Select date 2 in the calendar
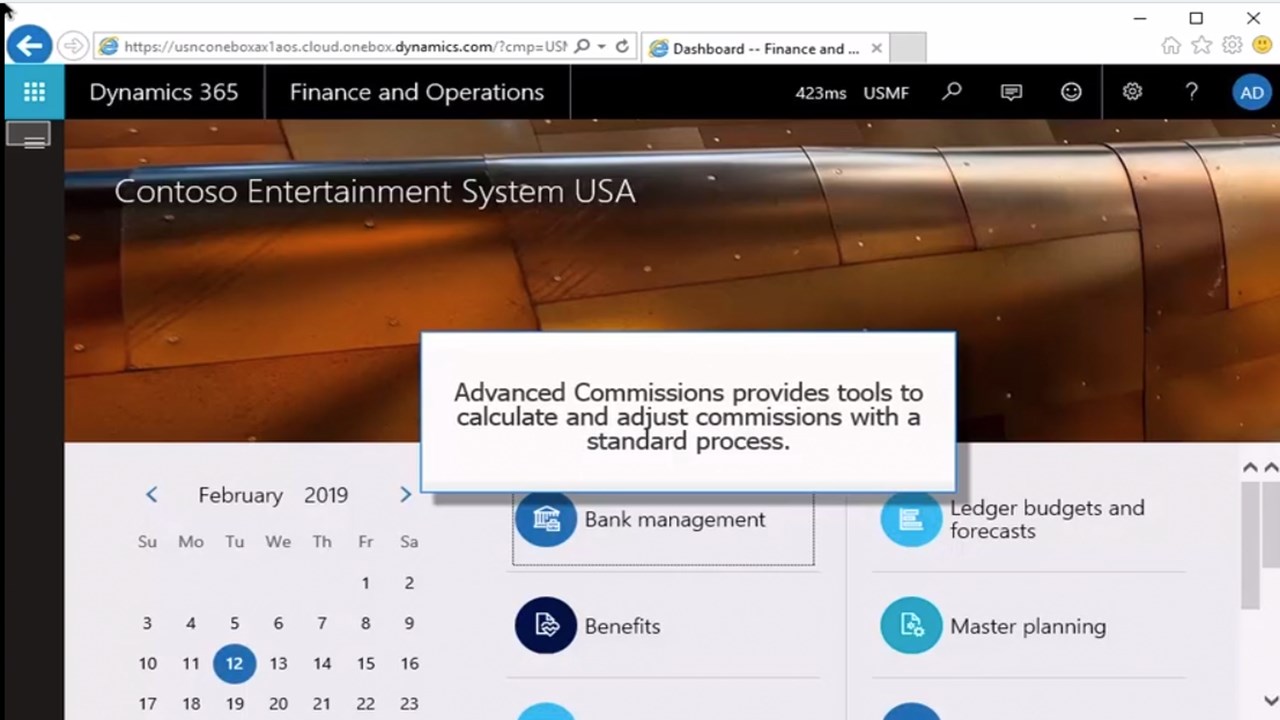 [x=409, y=583]
